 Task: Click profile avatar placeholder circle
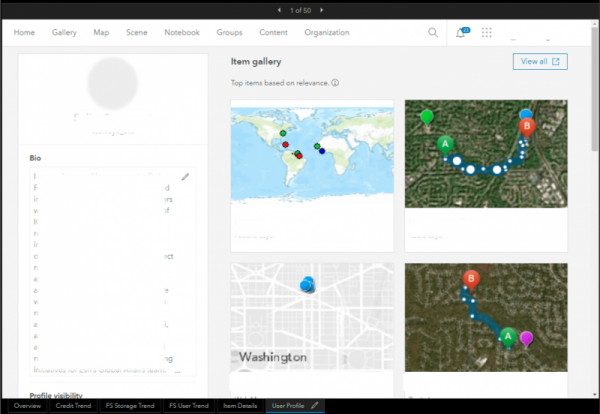pos(112,83)
